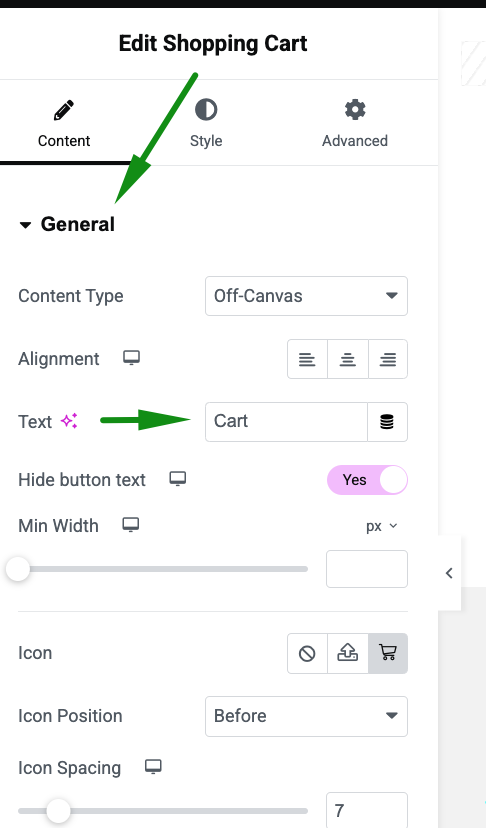Toggle Hide button text switch
486x828 pixels.
click(x=367, y=480)
